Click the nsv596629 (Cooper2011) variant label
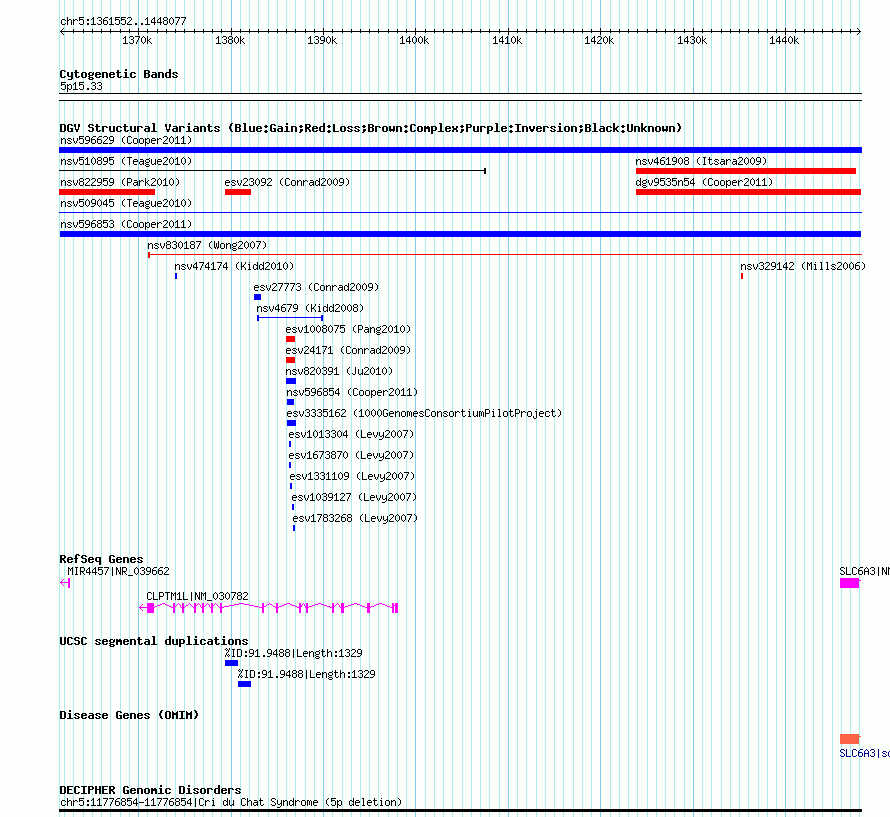 (126, 140)
